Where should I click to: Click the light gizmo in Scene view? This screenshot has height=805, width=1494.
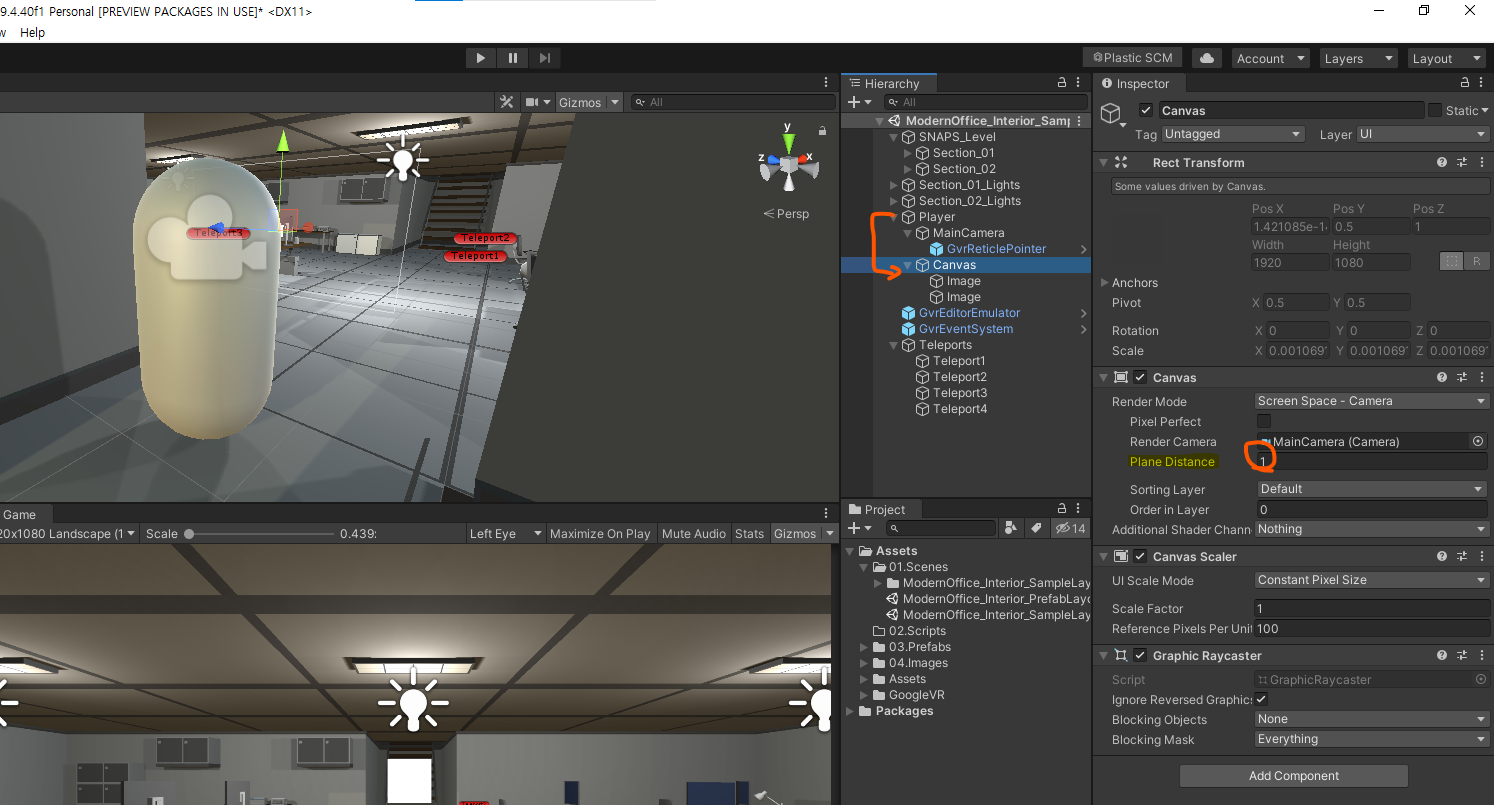point(403,161)
